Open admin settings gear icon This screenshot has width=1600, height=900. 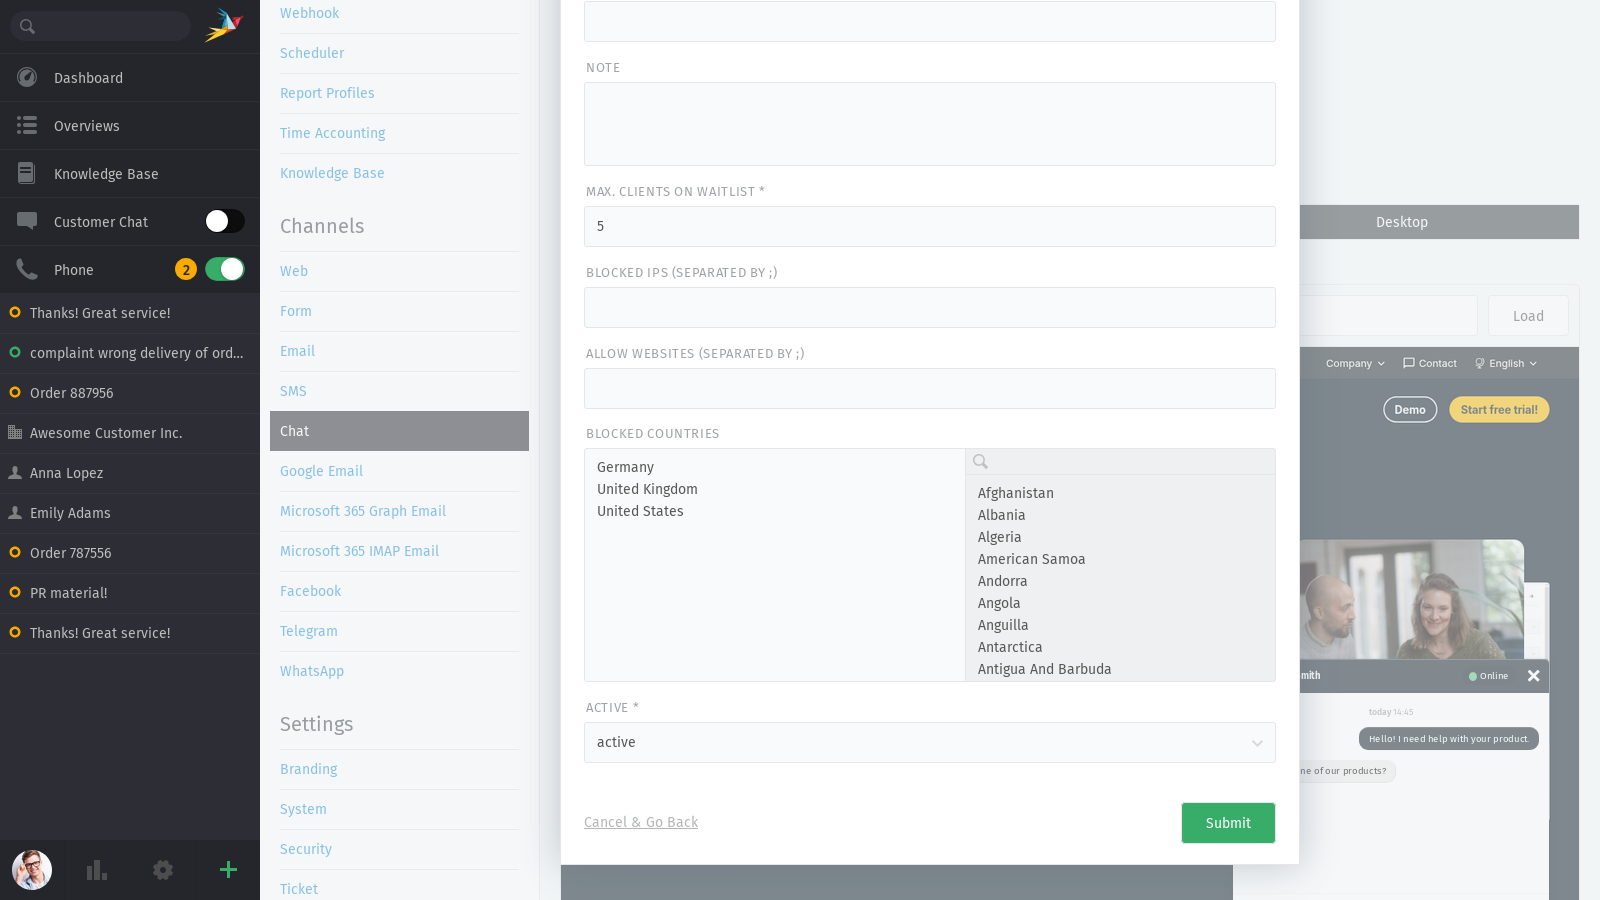(163, 870)
